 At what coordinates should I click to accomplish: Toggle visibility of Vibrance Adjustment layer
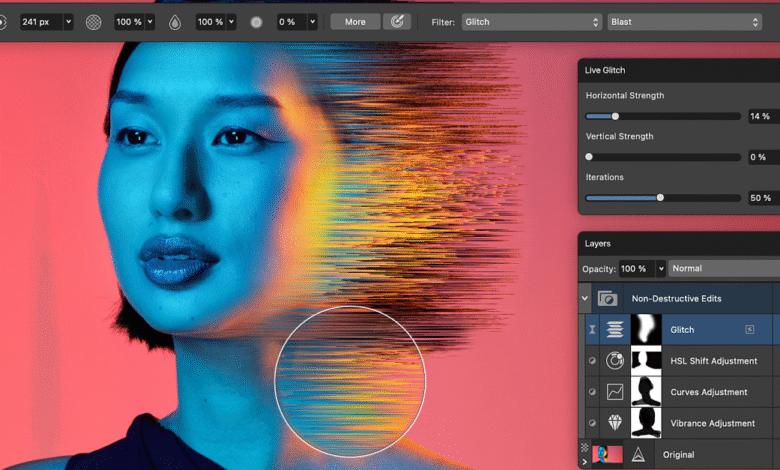click(592, 423)
